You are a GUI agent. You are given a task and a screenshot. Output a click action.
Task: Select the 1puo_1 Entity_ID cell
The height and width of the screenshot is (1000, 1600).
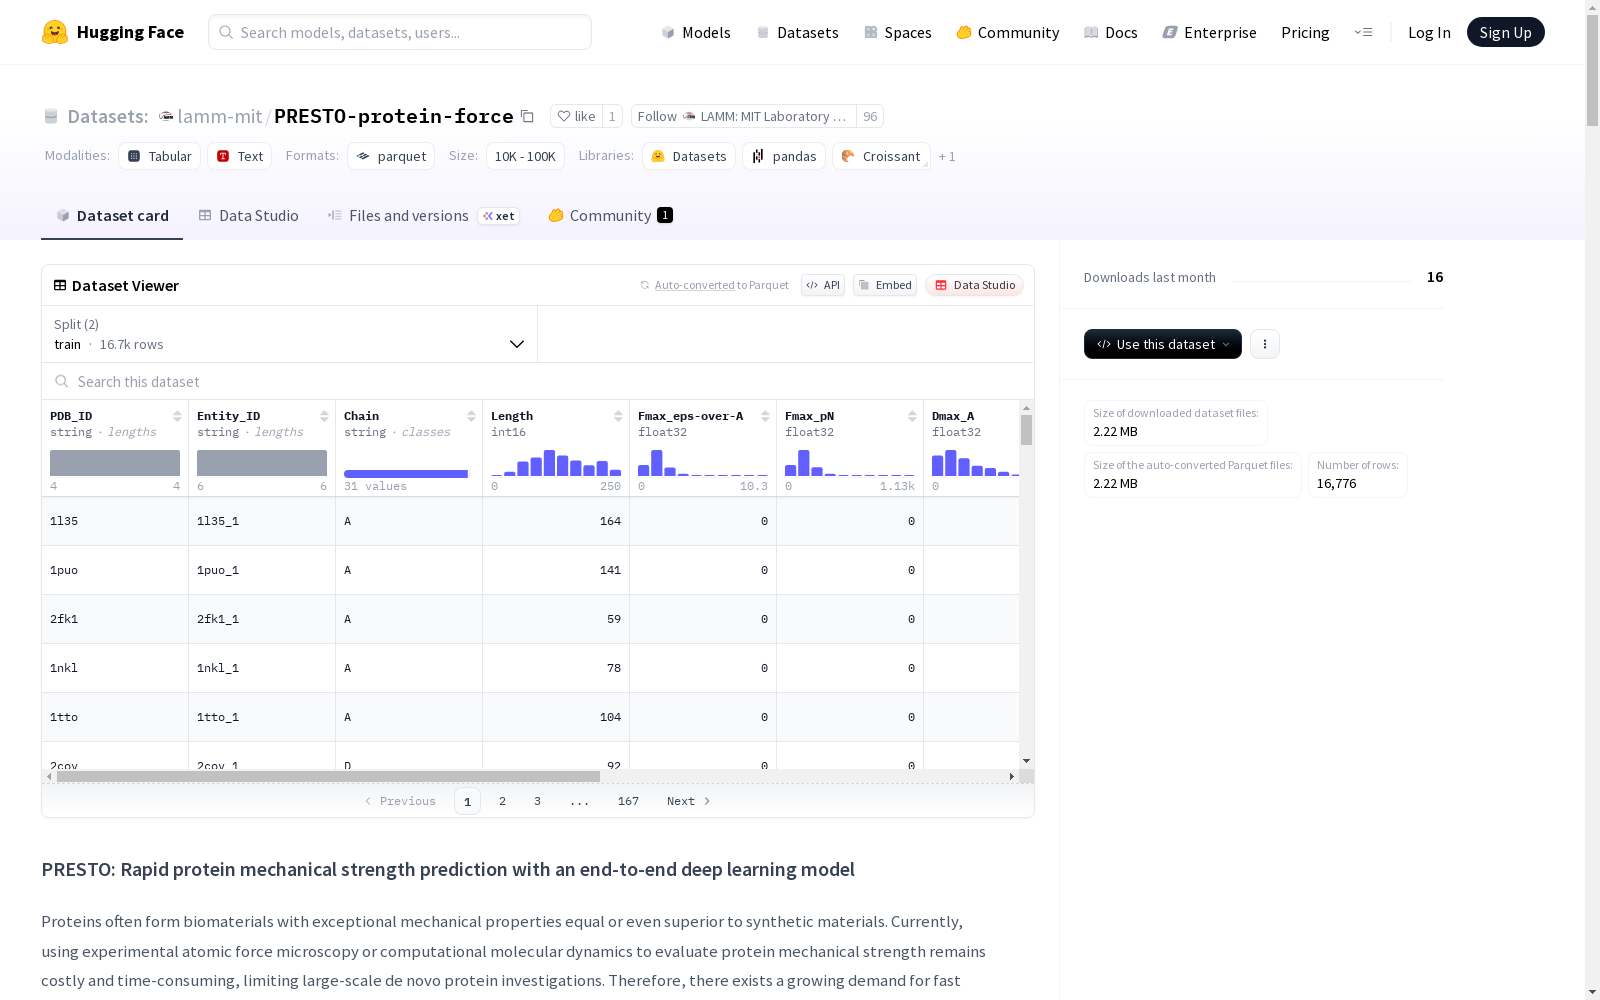[262, 570]
